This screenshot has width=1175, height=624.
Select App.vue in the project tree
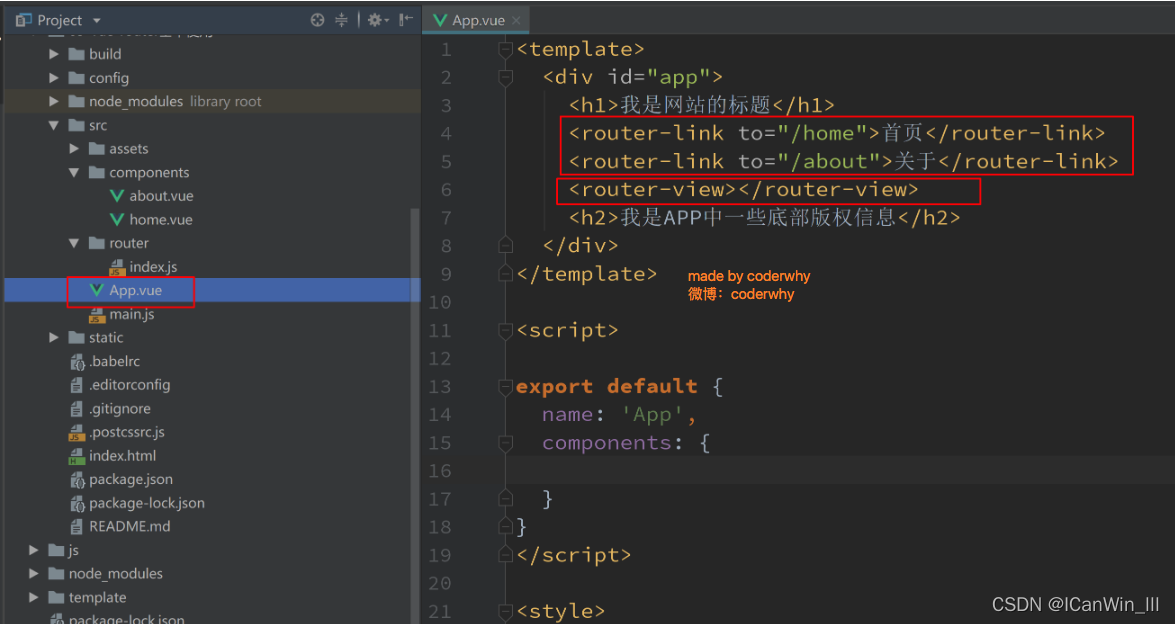136,290
